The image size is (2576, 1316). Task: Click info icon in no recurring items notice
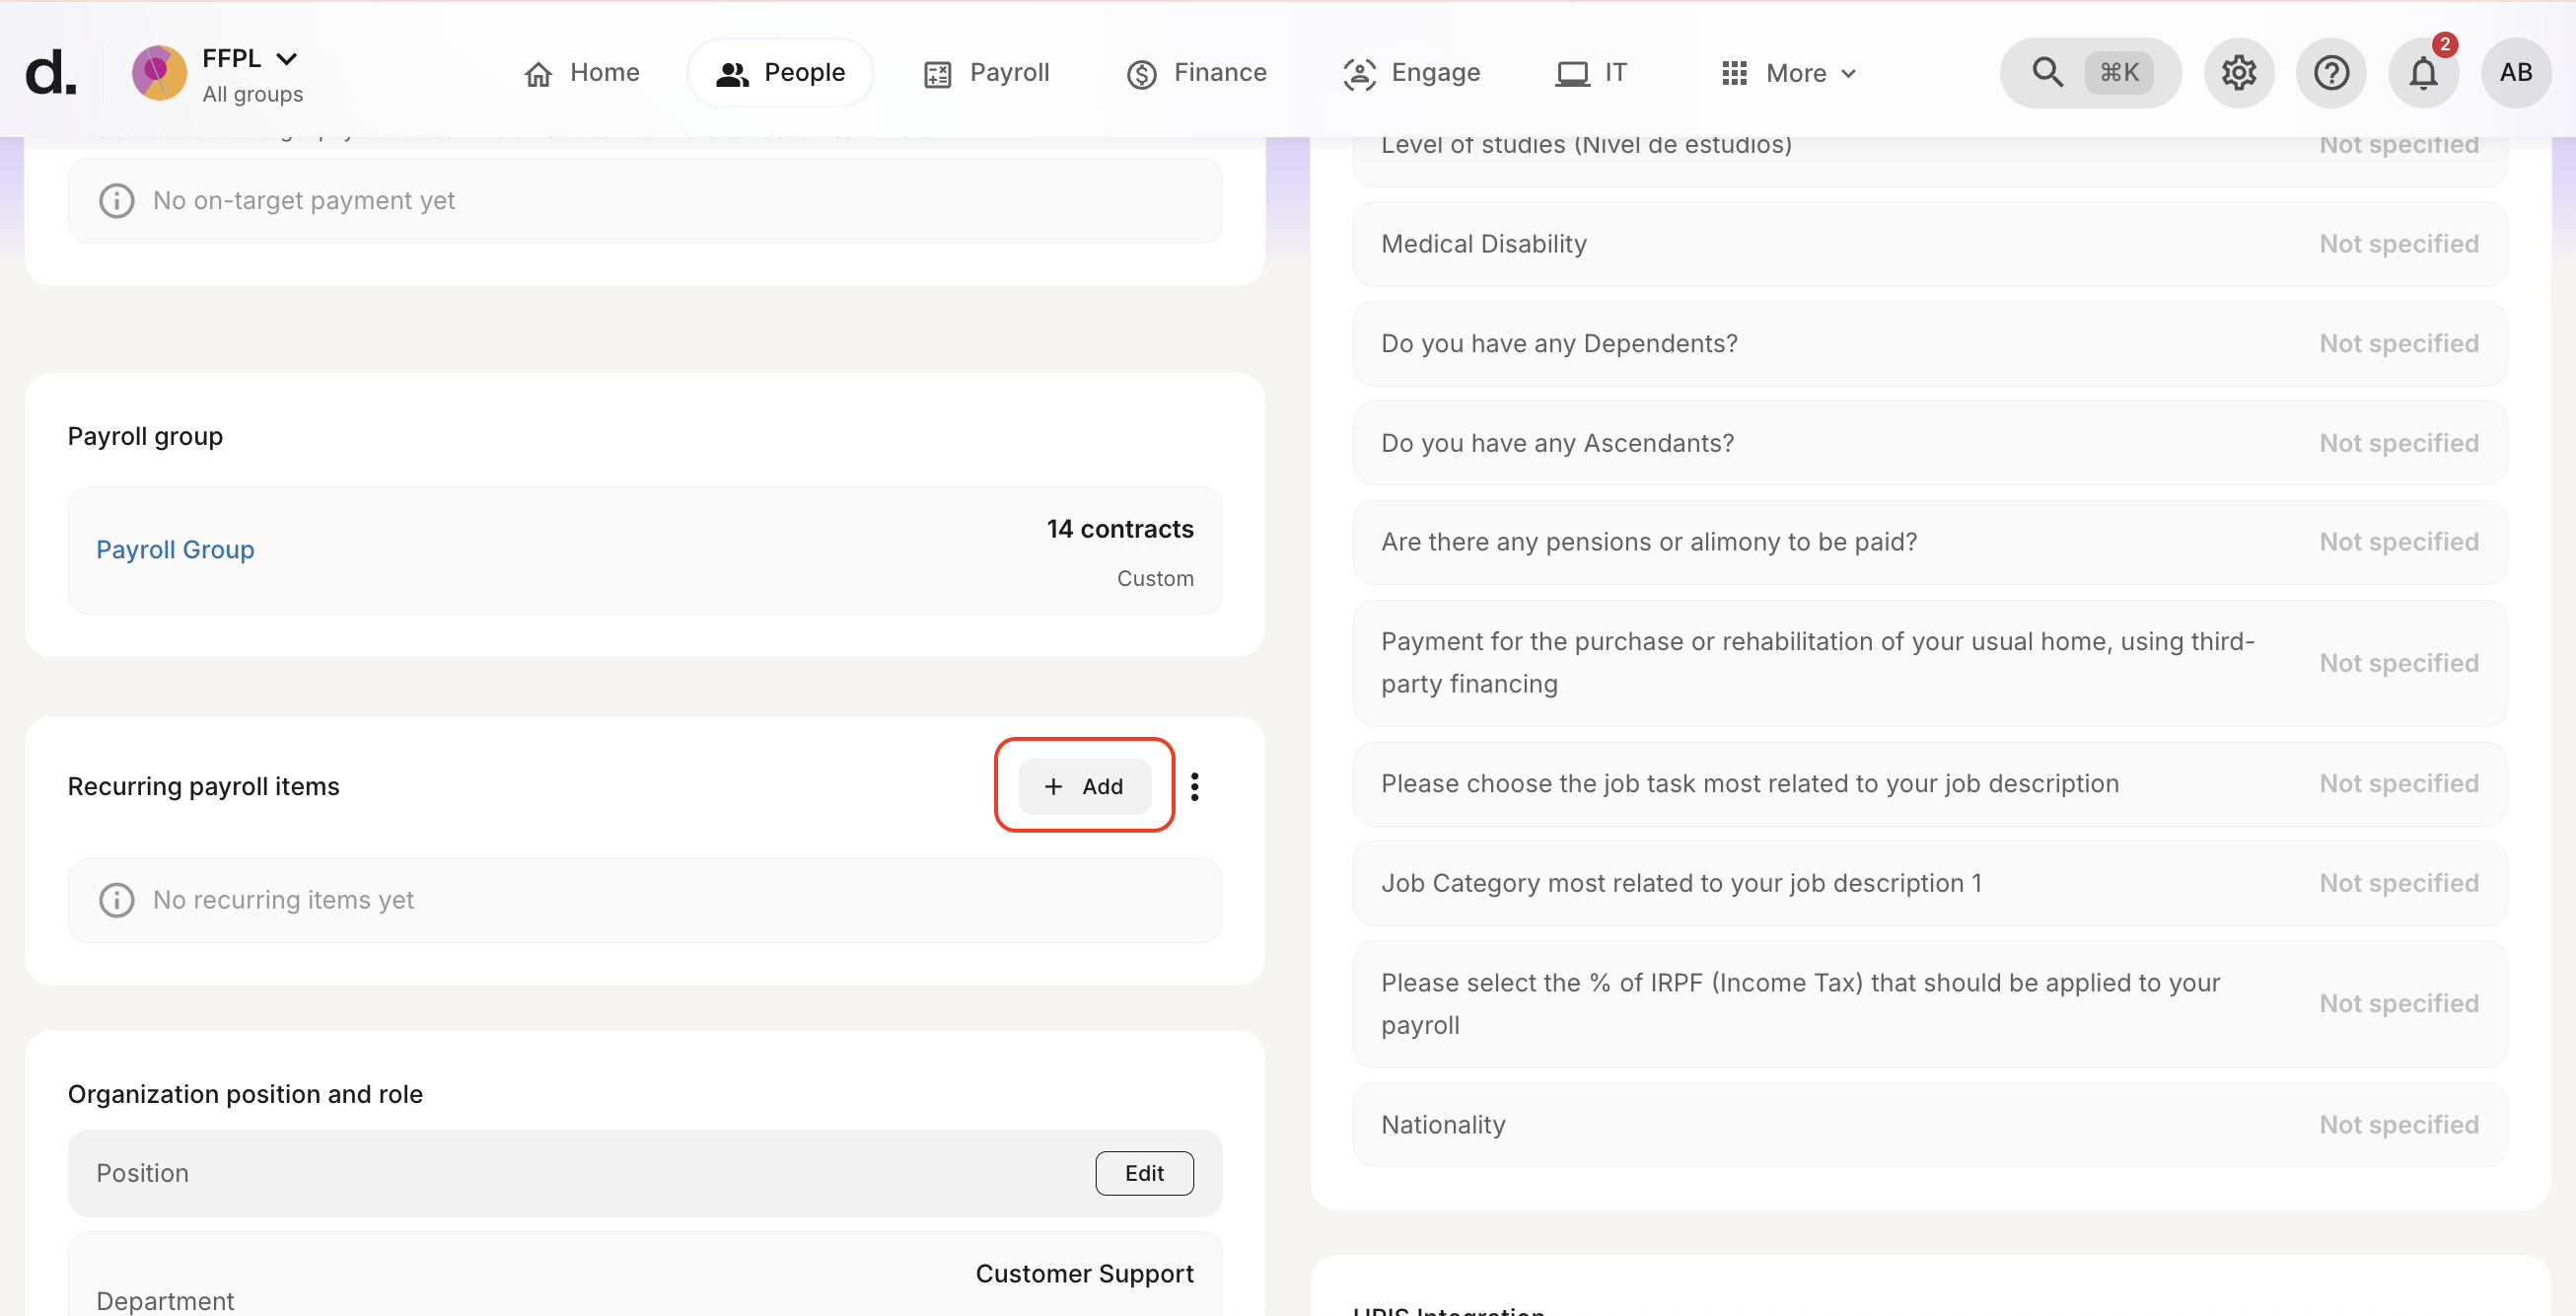[116, 899]
